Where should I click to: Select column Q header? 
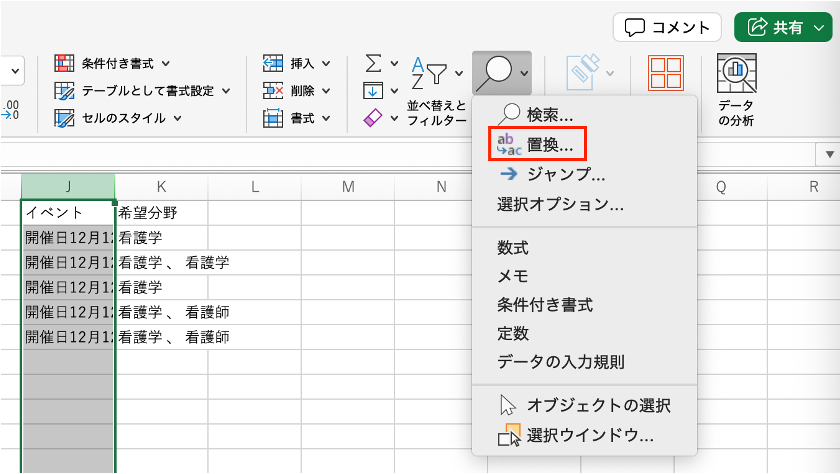tap(721, 186)
